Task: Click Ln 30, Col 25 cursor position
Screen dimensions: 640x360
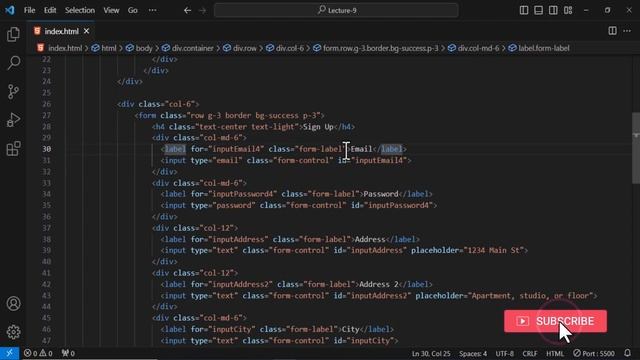Action: (431, 353)
